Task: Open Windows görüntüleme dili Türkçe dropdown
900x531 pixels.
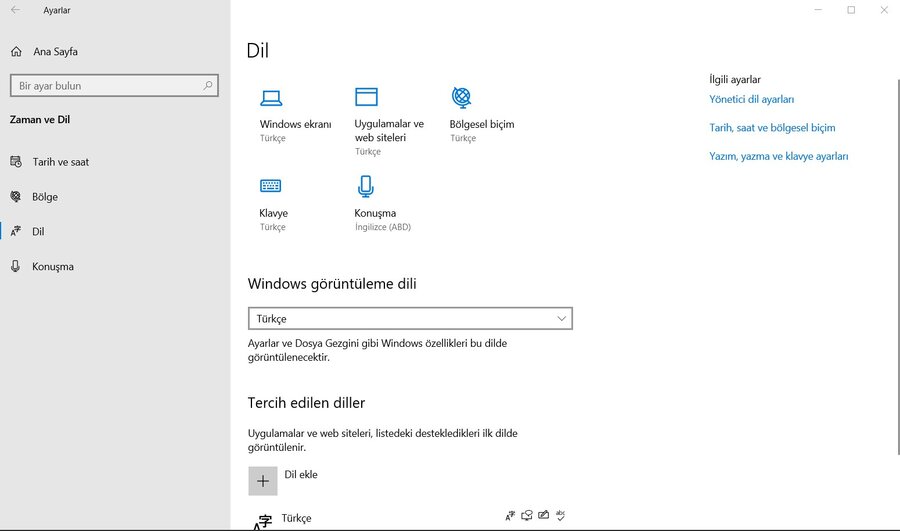Action: click(x=410, y=319)
